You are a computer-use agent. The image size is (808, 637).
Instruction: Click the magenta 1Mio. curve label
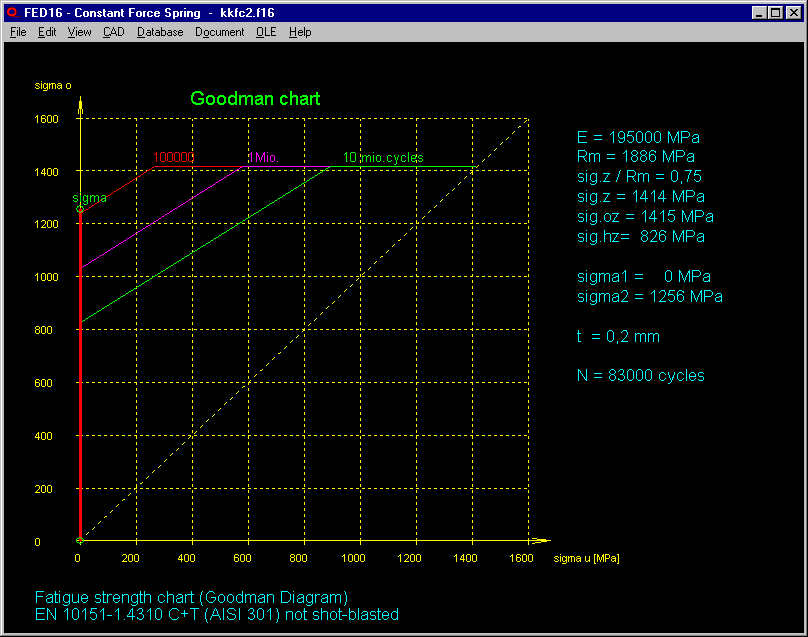click(263, 158)
